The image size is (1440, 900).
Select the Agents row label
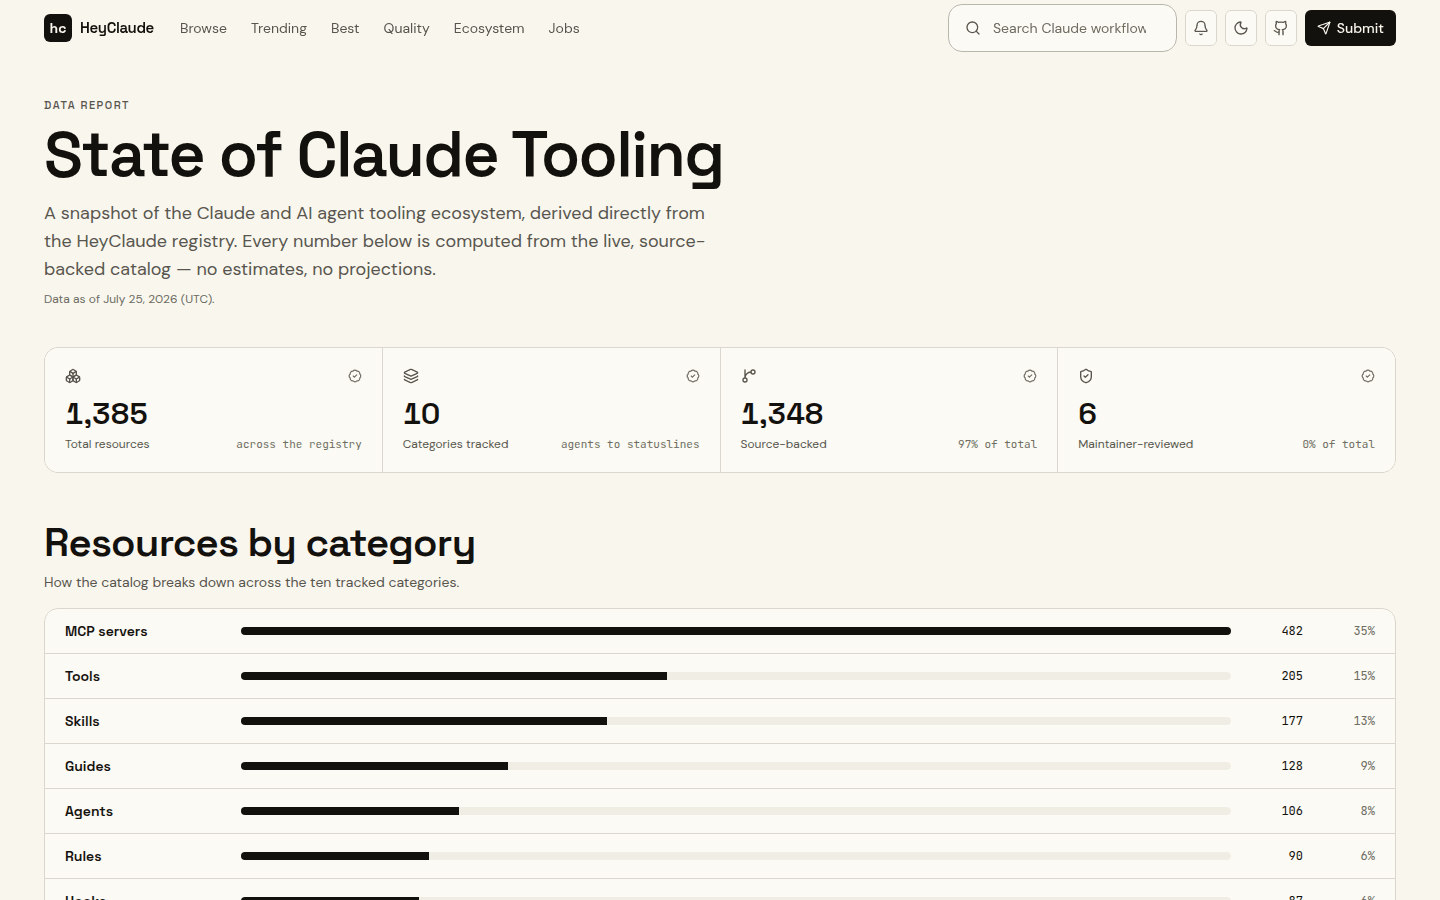coord(89,811)
